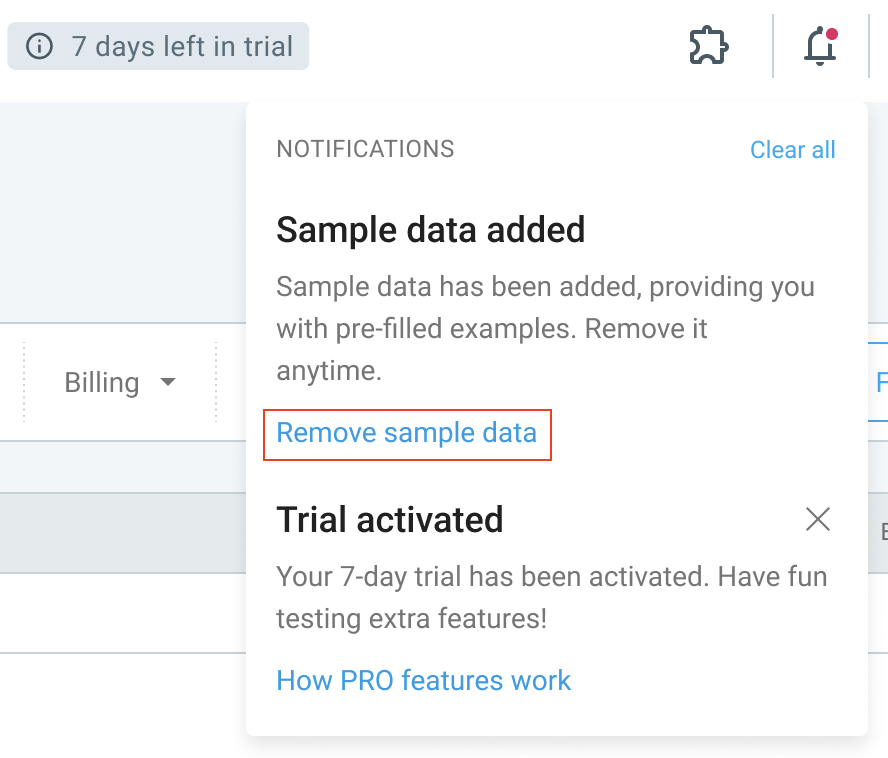The image size is (888, 758).
Task: Open How PRO features work link
Action: (424, 680)
